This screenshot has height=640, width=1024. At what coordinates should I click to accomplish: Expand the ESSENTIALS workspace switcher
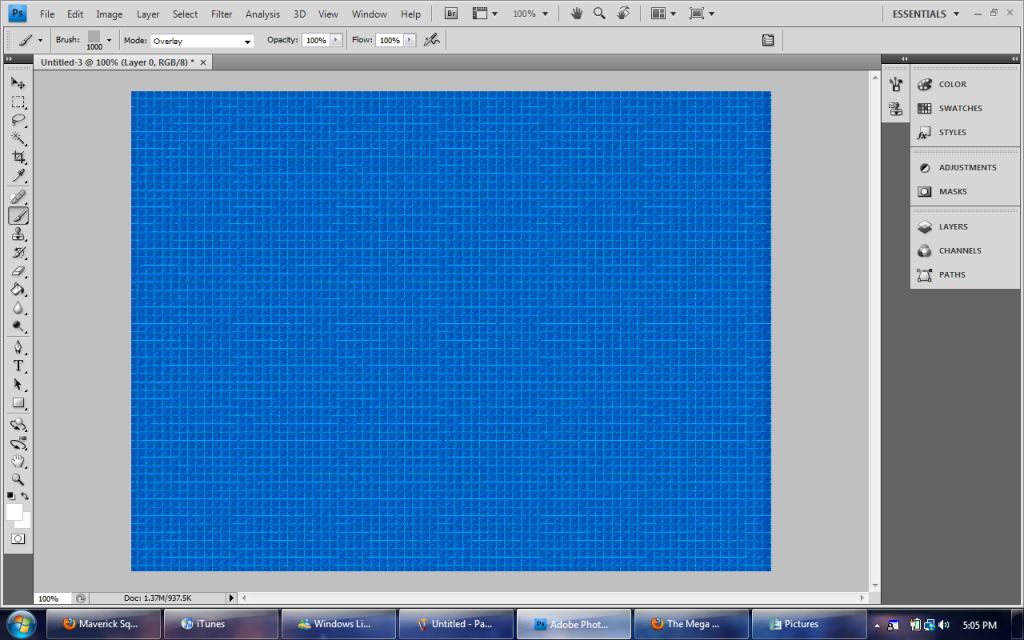[926, 14]
